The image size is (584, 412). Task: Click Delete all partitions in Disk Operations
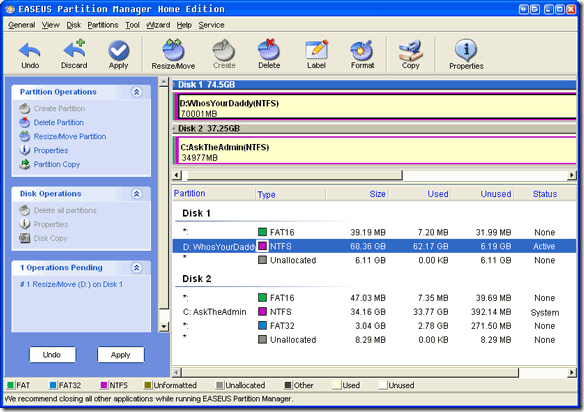(x=58, y=210)
